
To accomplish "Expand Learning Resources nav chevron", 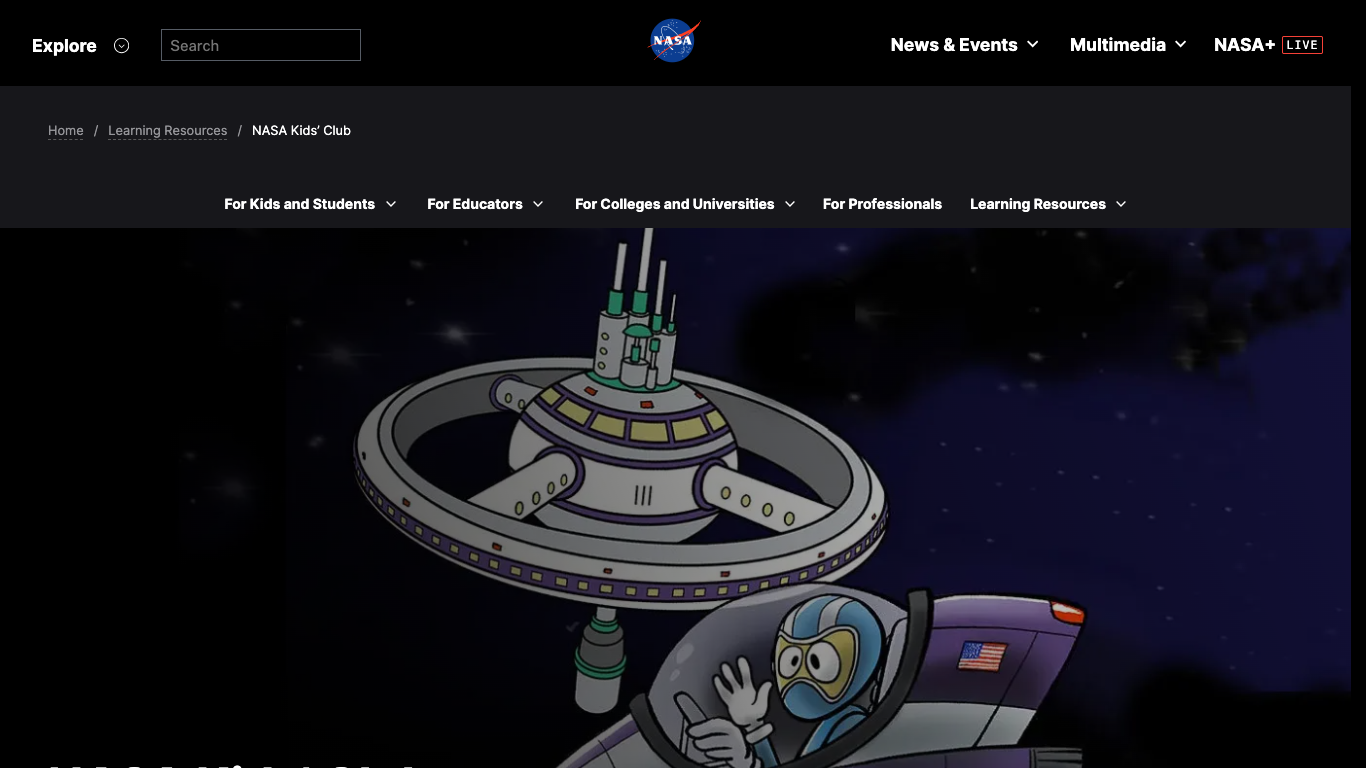I will (1121, 204).
